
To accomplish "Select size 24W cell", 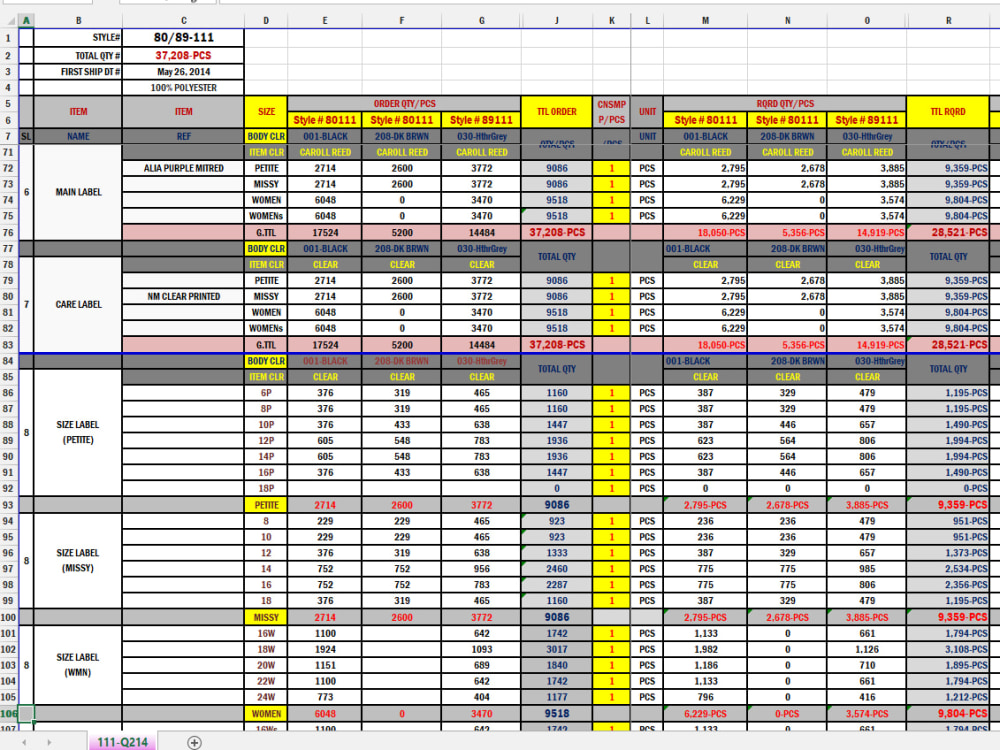I will [x=266, y=697].
